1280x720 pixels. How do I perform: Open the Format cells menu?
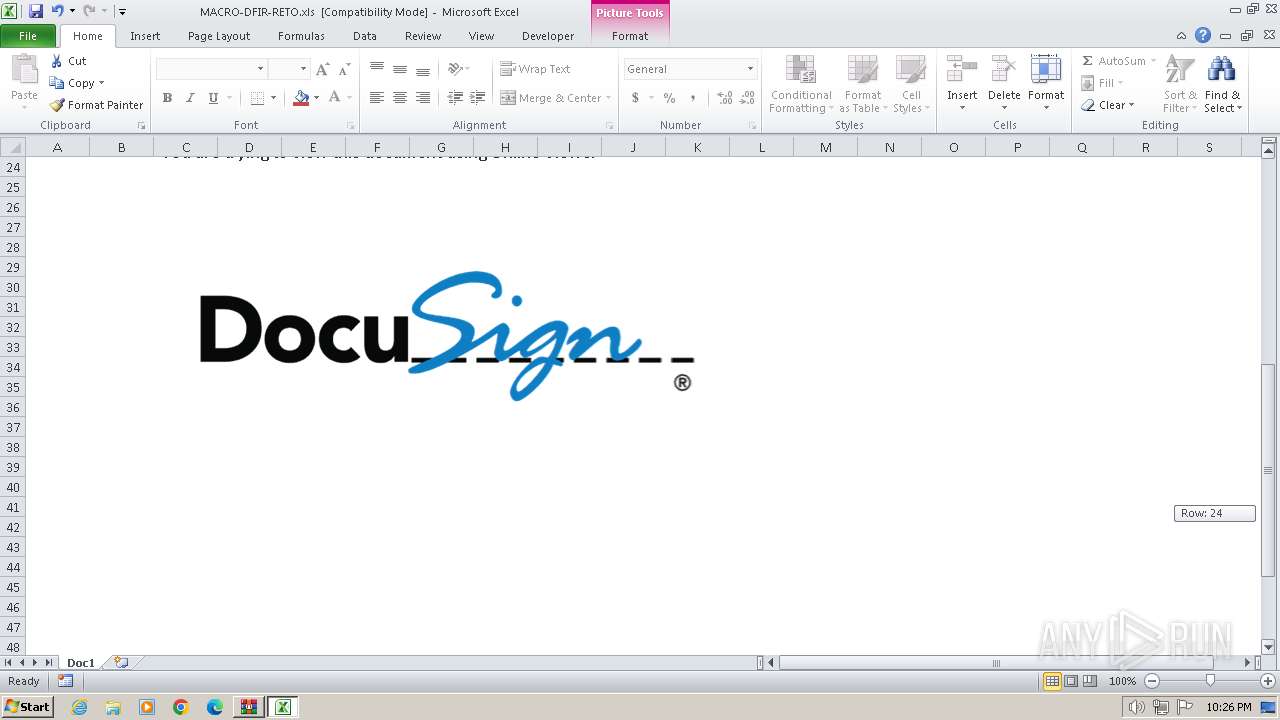tap(1046, 84)
